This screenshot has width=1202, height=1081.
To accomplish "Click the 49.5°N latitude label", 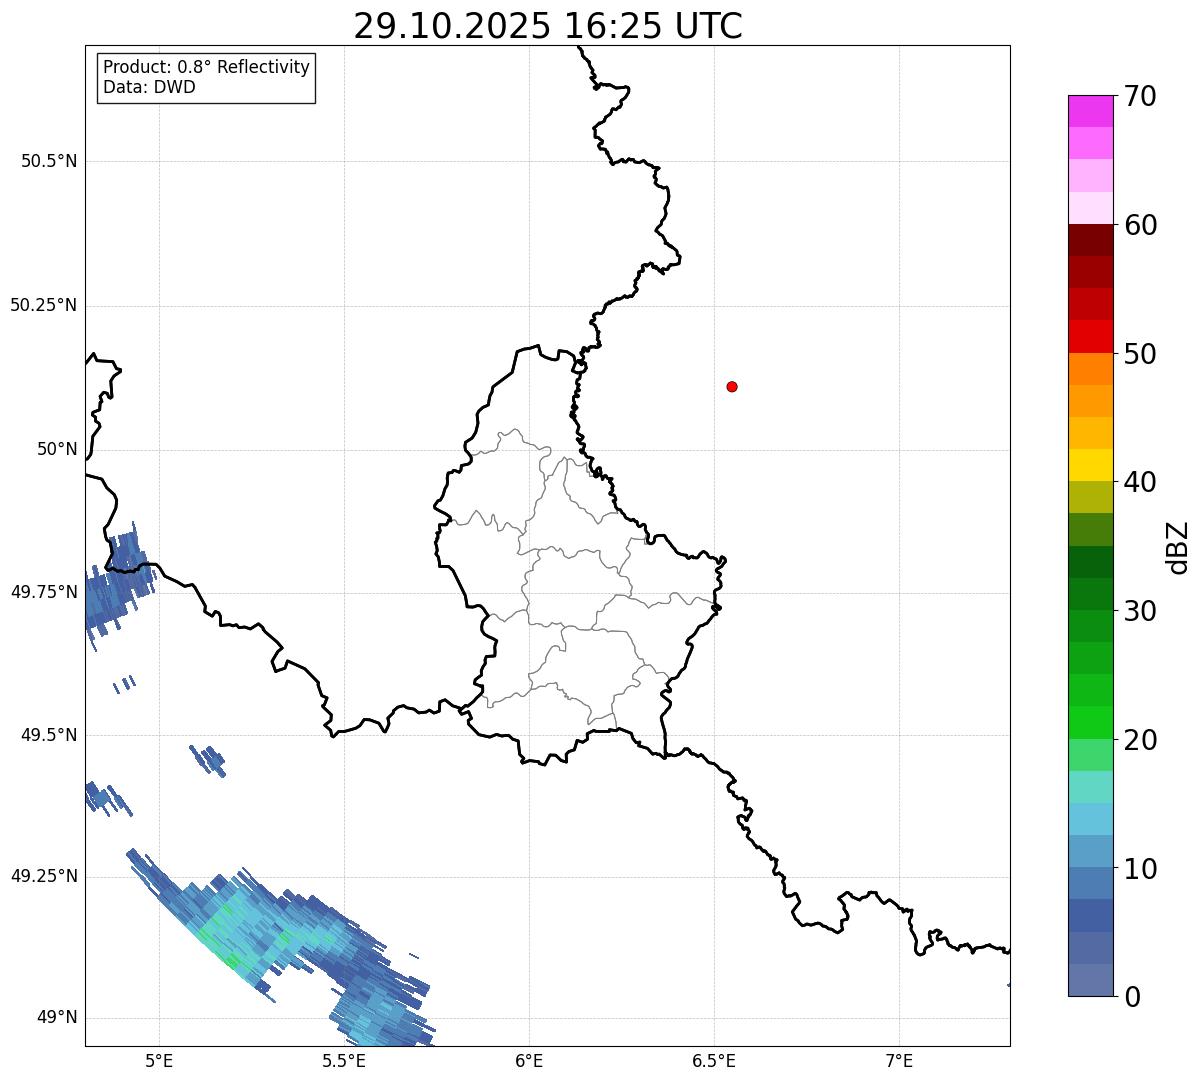I will (x=49, y=735).
